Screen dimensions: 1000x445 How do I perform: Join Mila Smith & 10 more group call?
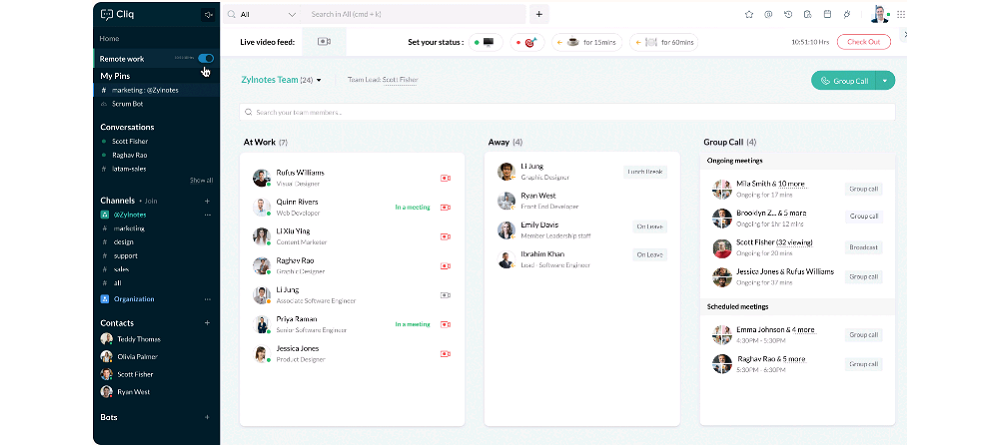(864, 189)
